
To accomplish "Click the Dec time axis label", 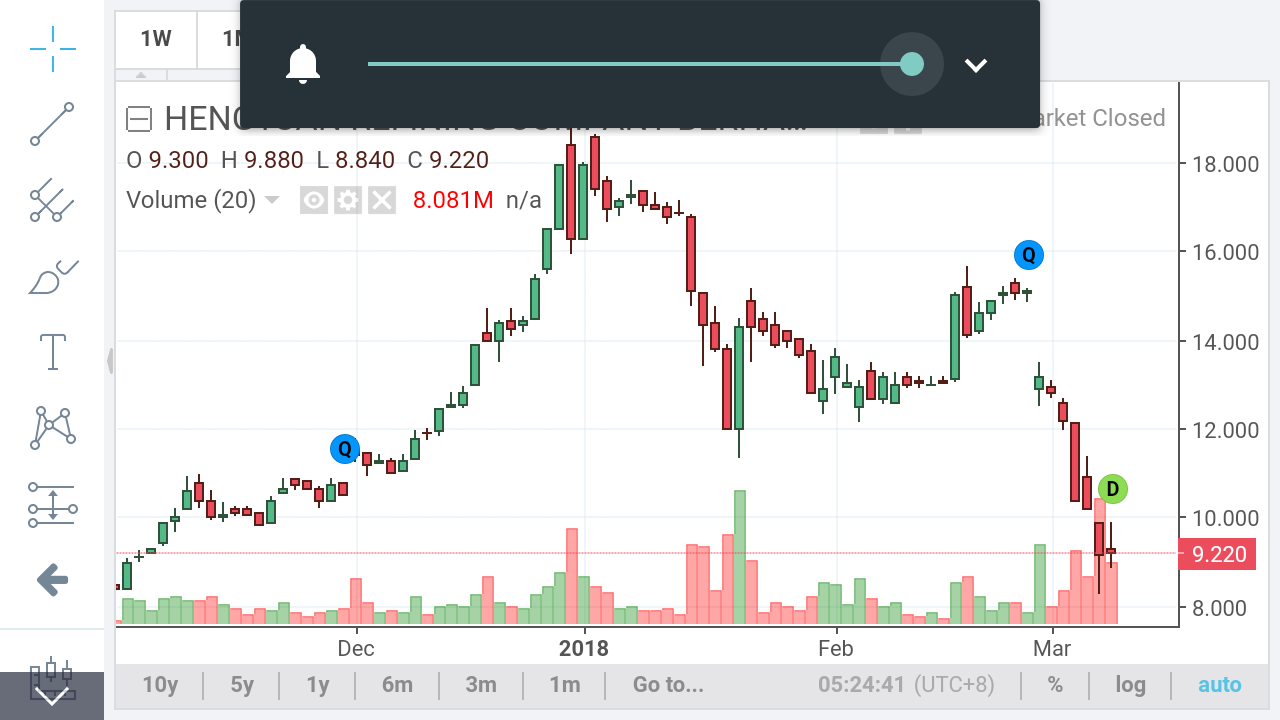I will click(356, 648).
